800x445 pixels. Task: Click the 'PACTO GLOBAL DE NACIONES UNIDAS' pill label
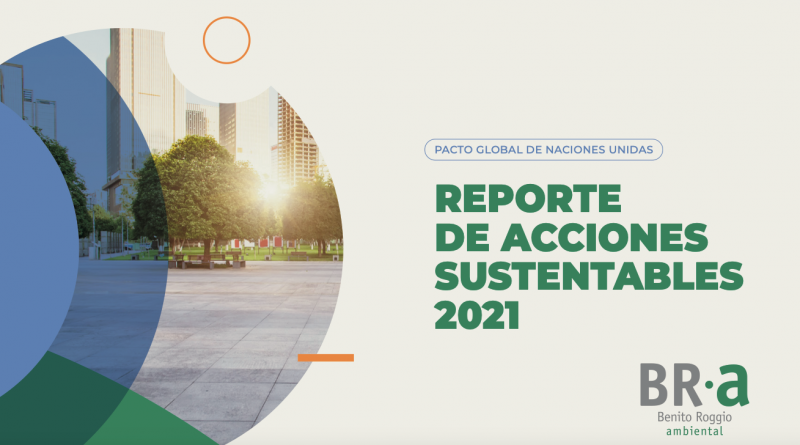(543, 150)
